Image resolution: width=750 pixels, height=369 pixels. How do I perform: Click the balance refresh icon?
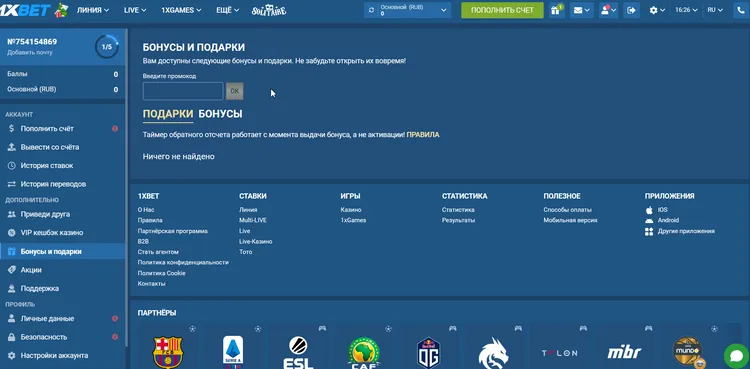(x=371, y=10)
